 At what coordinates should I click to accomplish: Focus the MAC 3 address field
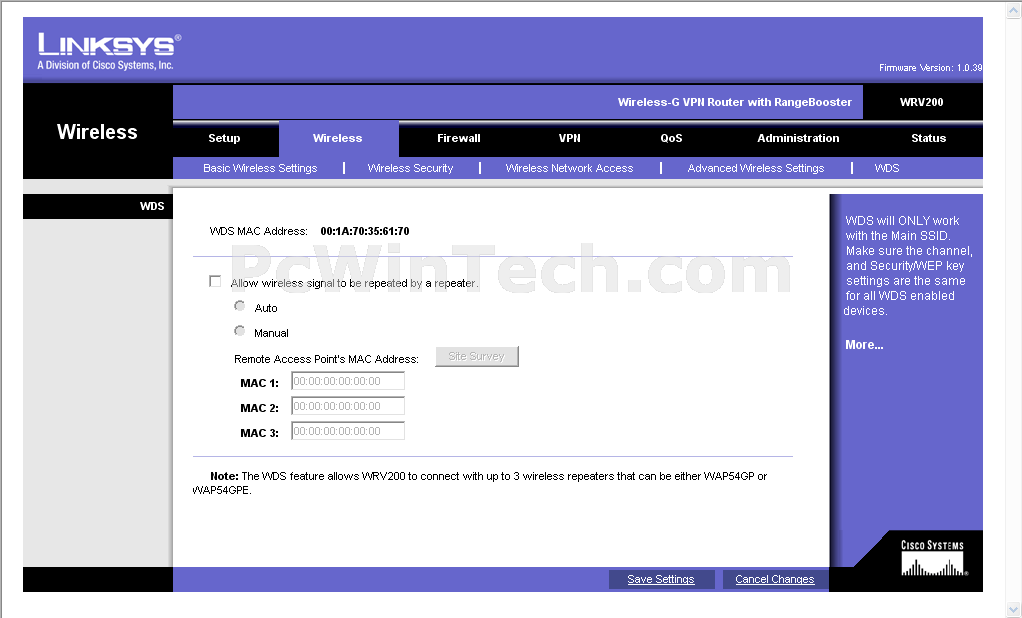(348, 431)
